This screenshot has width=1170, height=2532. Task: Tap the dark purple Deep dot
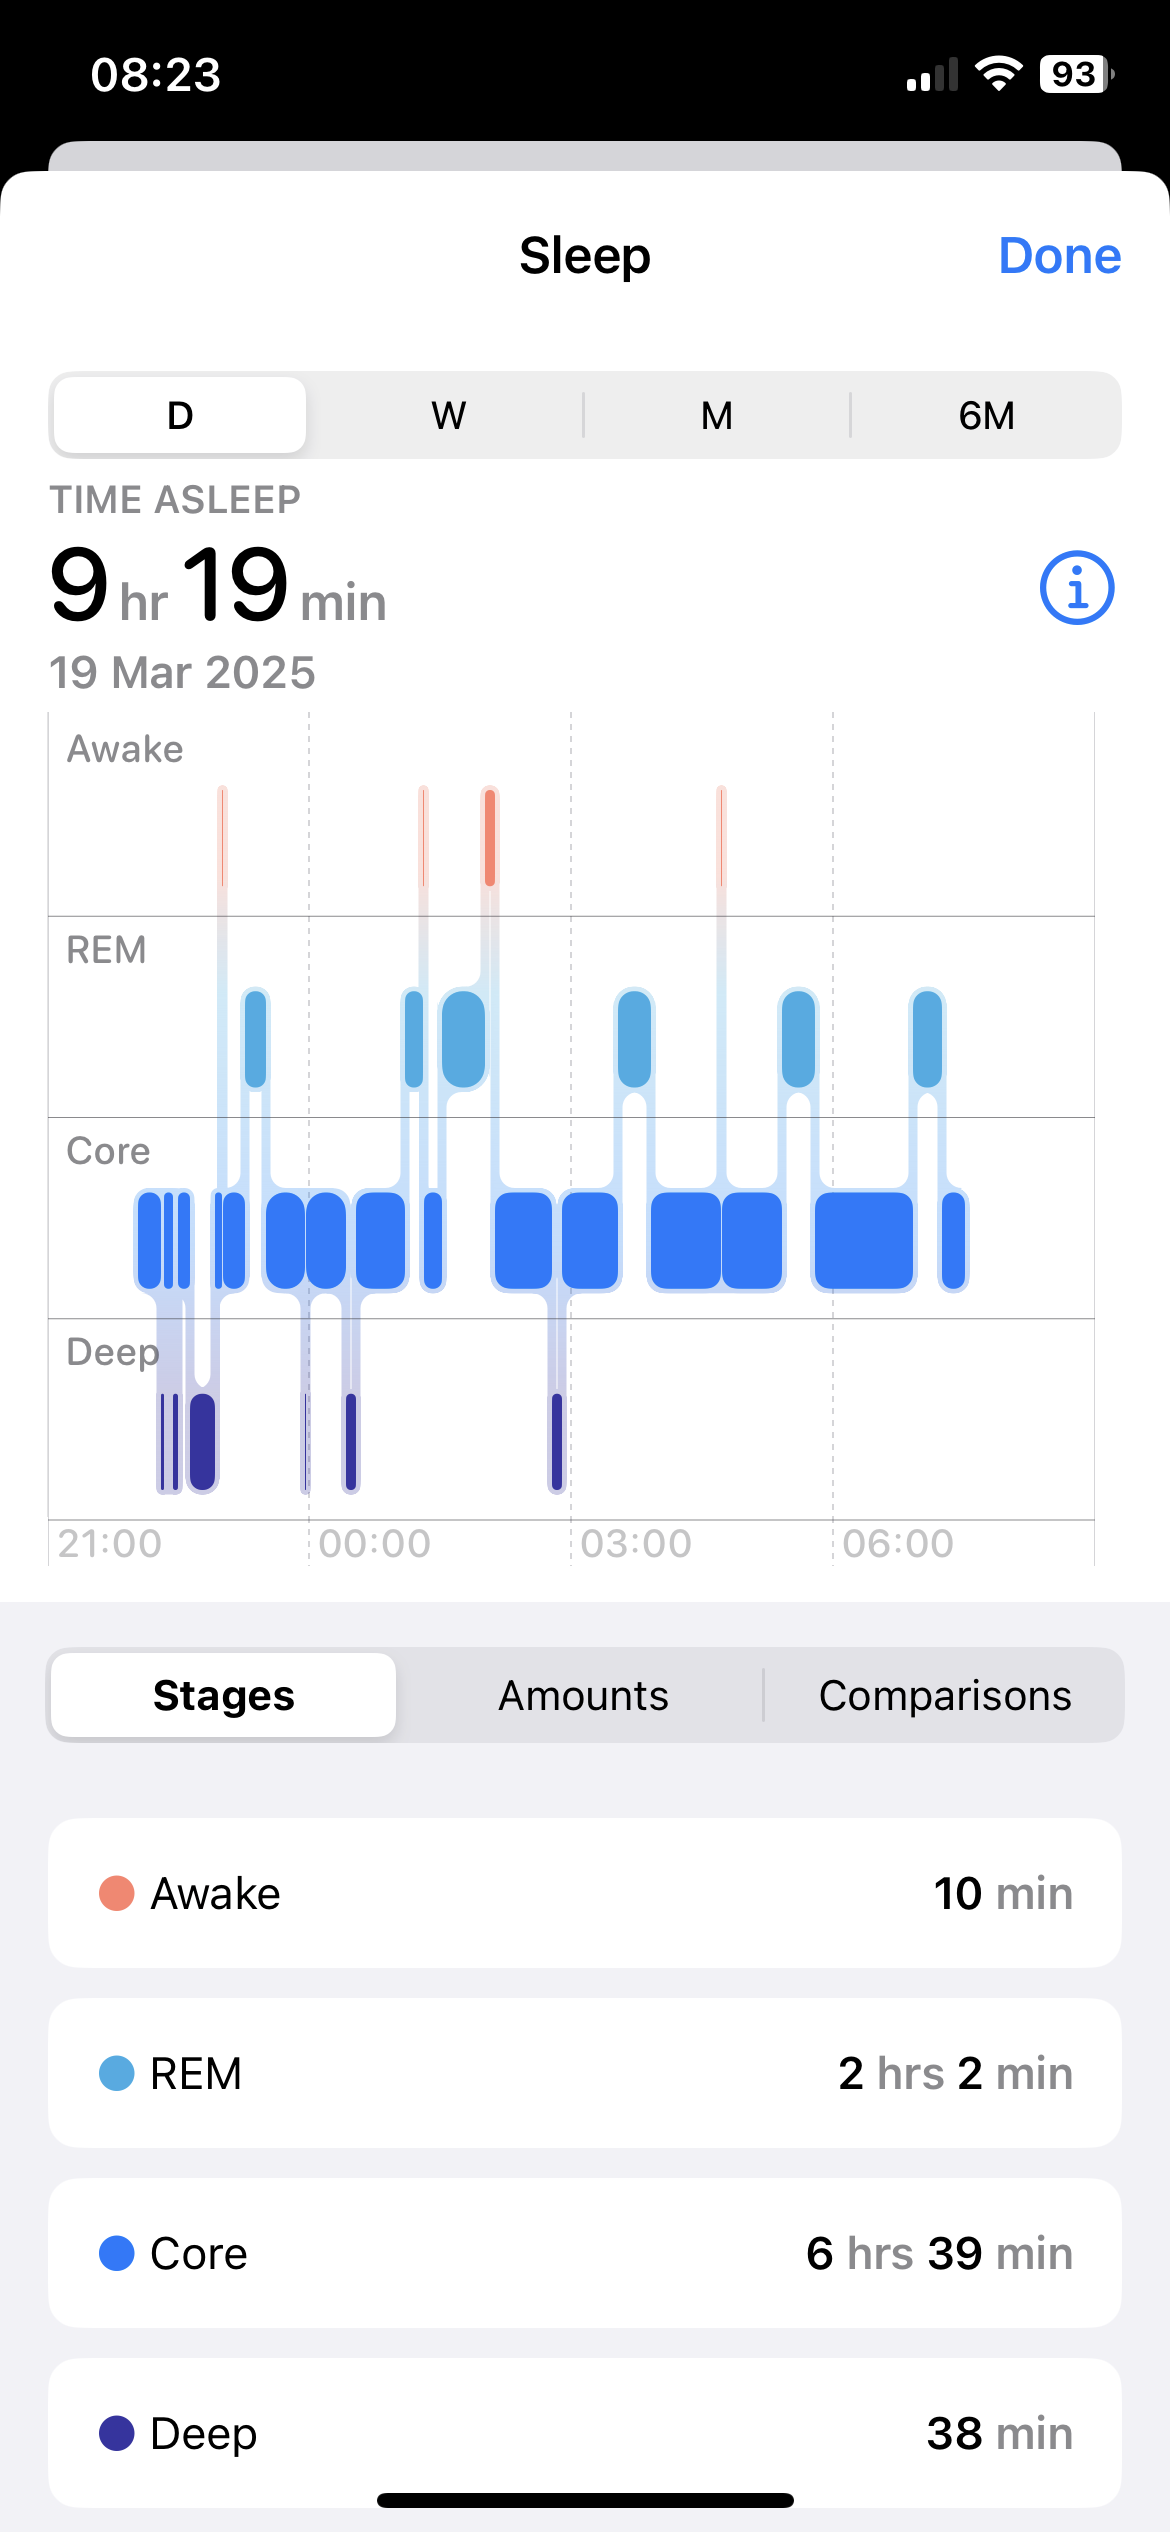pos(117,2433)
